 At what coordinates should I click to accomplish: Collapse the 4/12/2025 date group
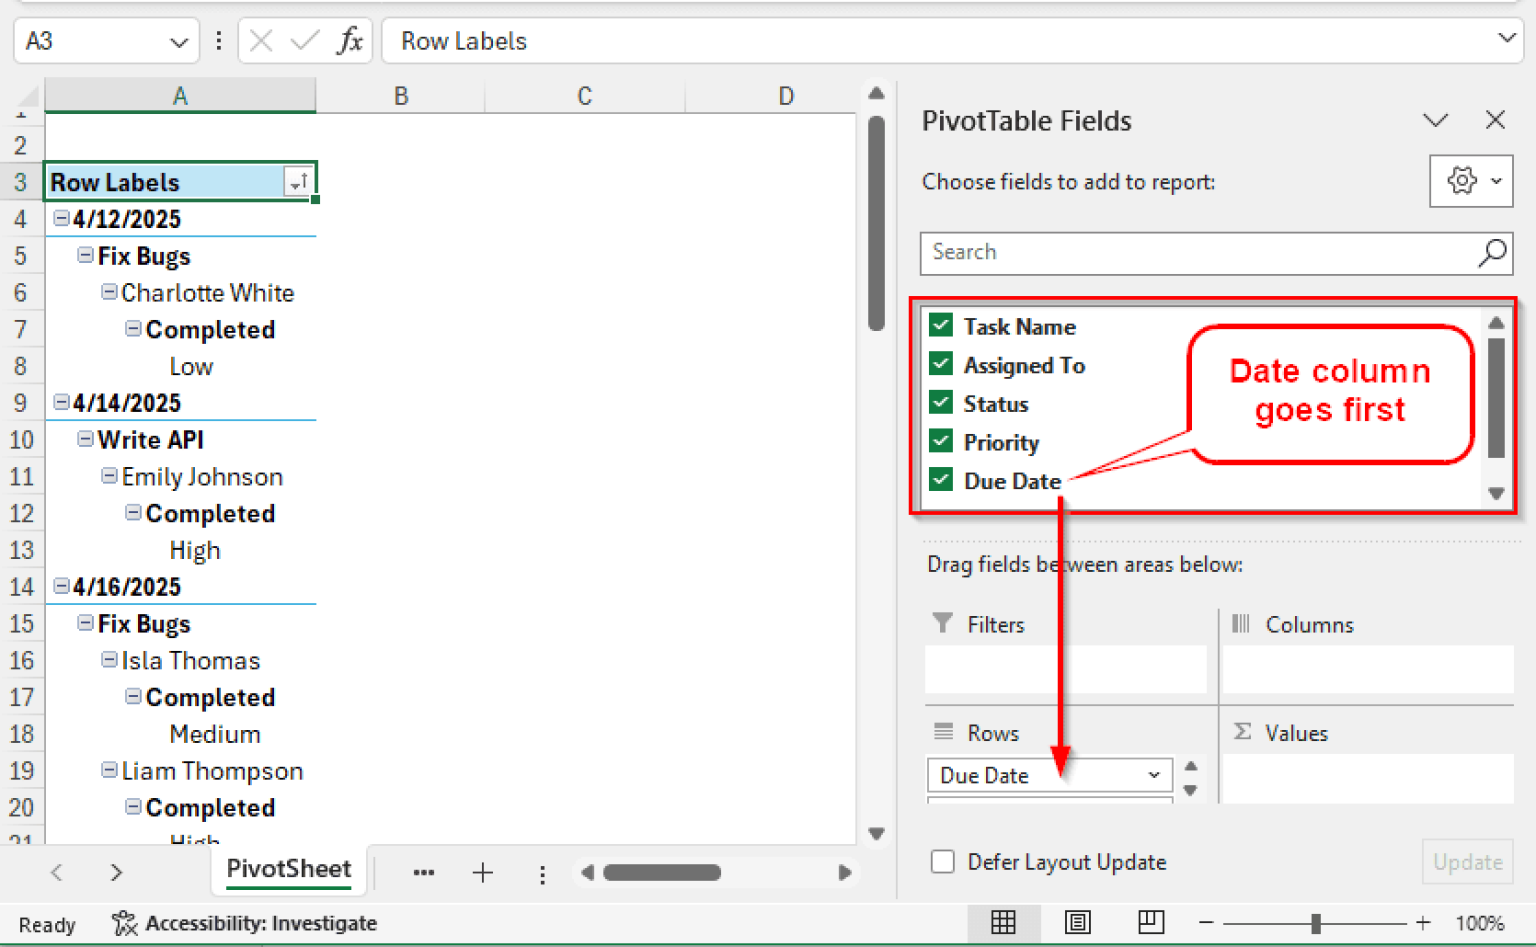coord(62,219)
